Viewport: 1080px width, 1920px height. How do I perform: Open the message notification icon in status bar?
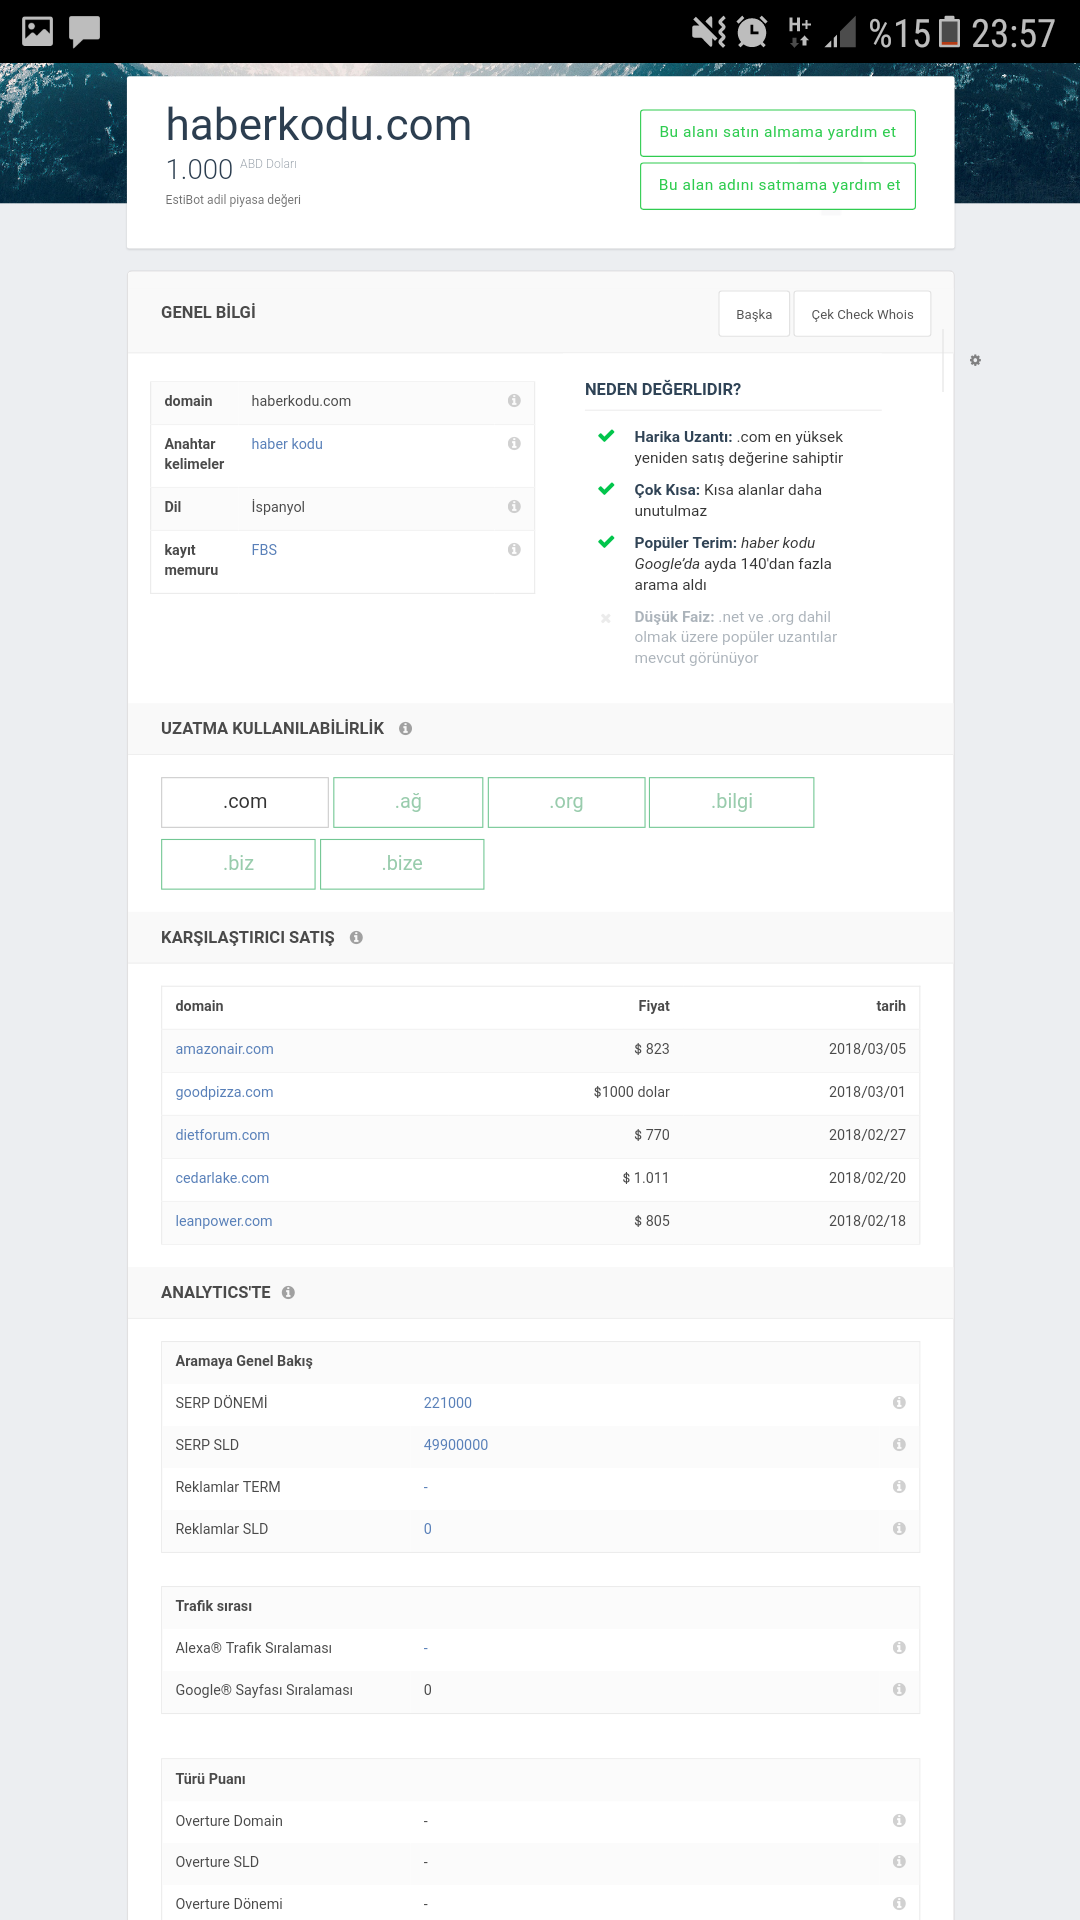[85, 32]
